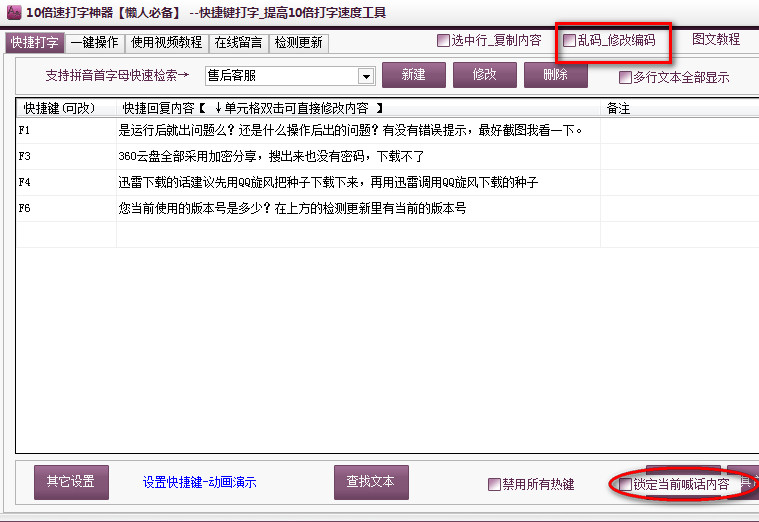Select reply text starting 您当前使用的版本号
Screen dimensions: 759x522
[x=292, y=209]
